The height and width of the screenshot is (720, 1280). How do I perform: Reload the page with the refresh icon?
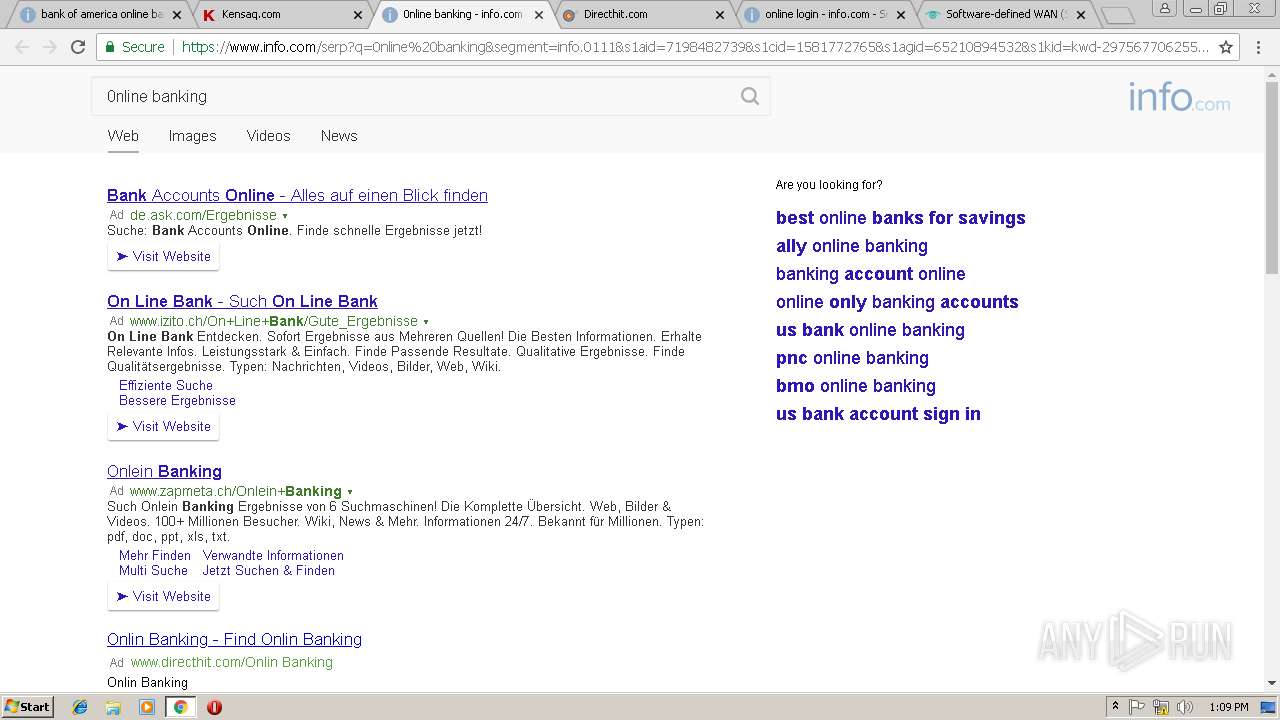pyautogui.click(x=78, y=47)
